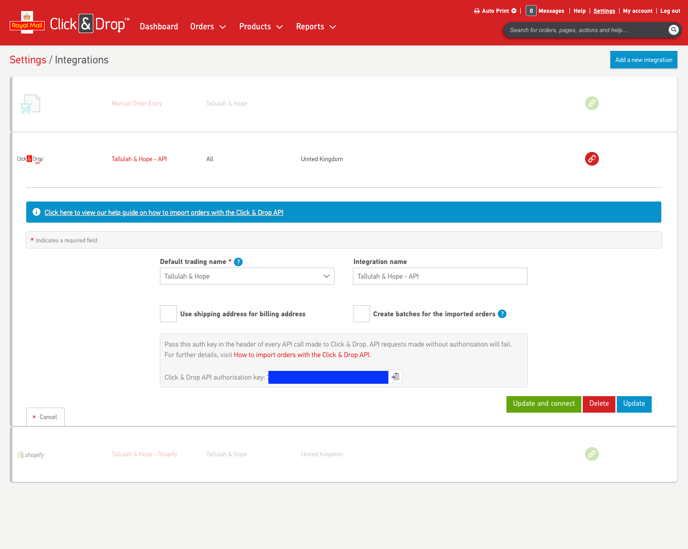The height and width of the screenshot is (549, 688).
Task: Click the Manual Order Entry cart icon
Action: [30, 104]
